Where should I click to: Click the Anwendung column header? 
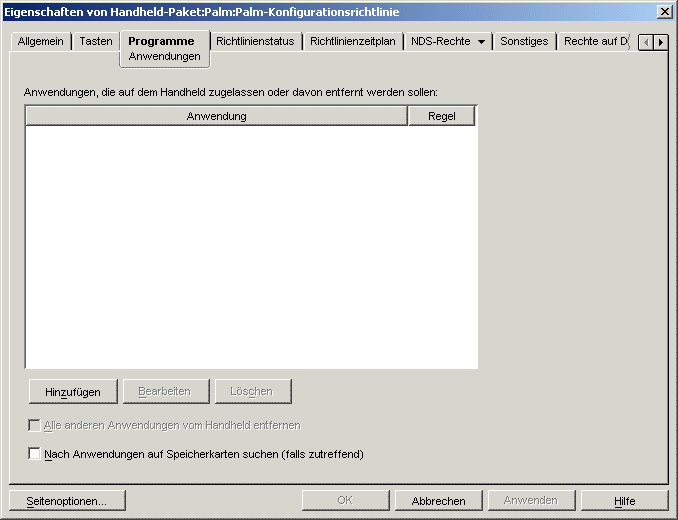pyautogui.click(x=217, y=116)
